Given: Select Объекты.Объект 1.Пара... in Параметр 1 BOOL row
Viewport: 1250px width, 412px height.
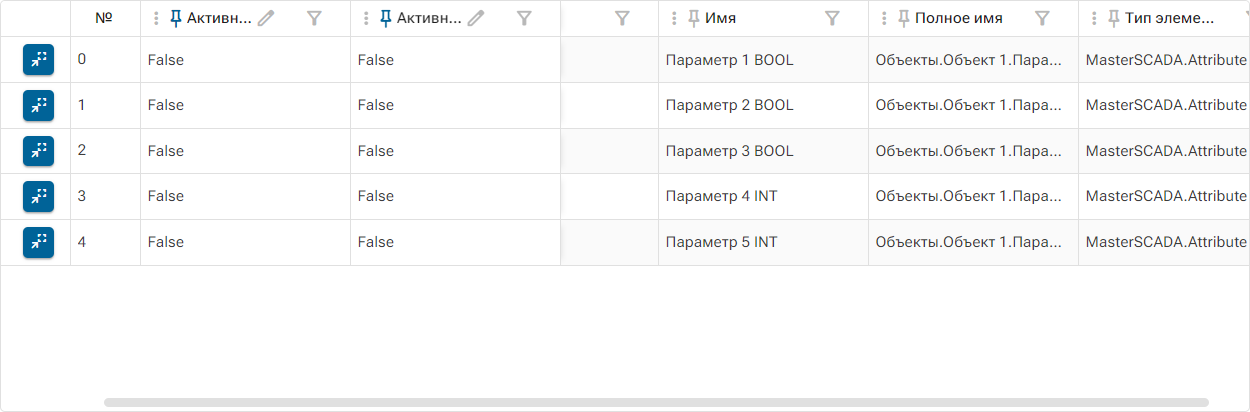Looking at the screenshot, I should pyautogui.click(x=973, y=60).
